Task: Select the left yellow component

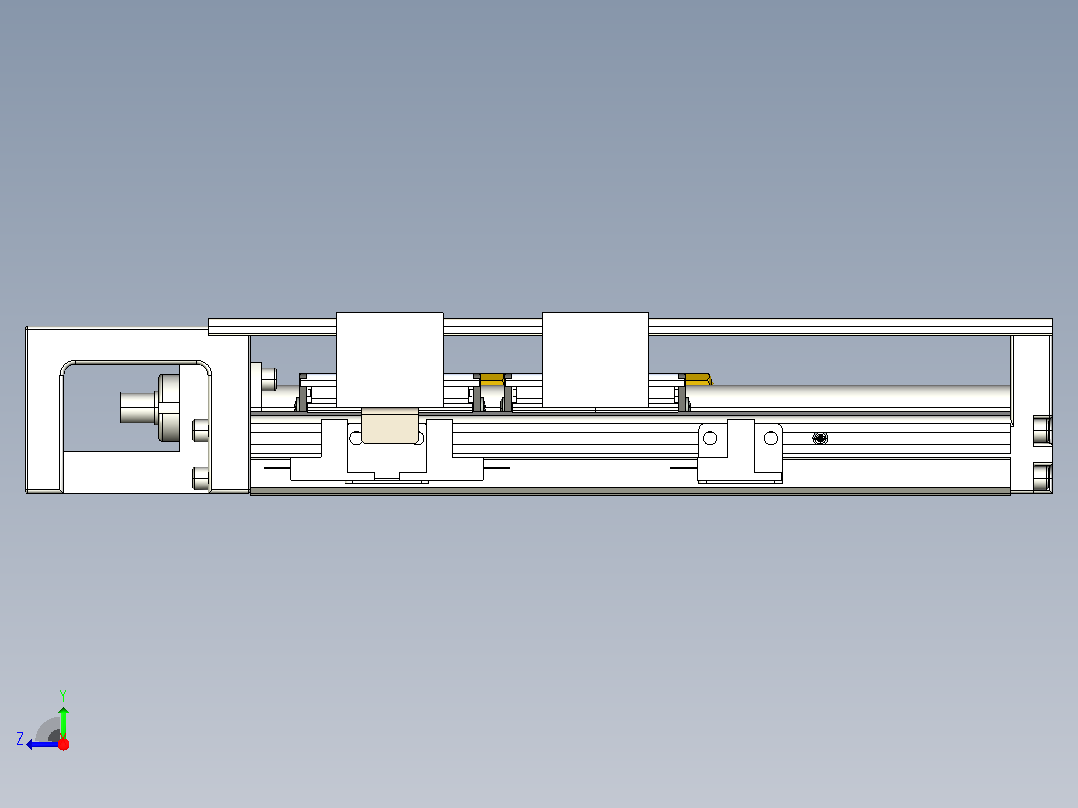Action: coord(492,379)
